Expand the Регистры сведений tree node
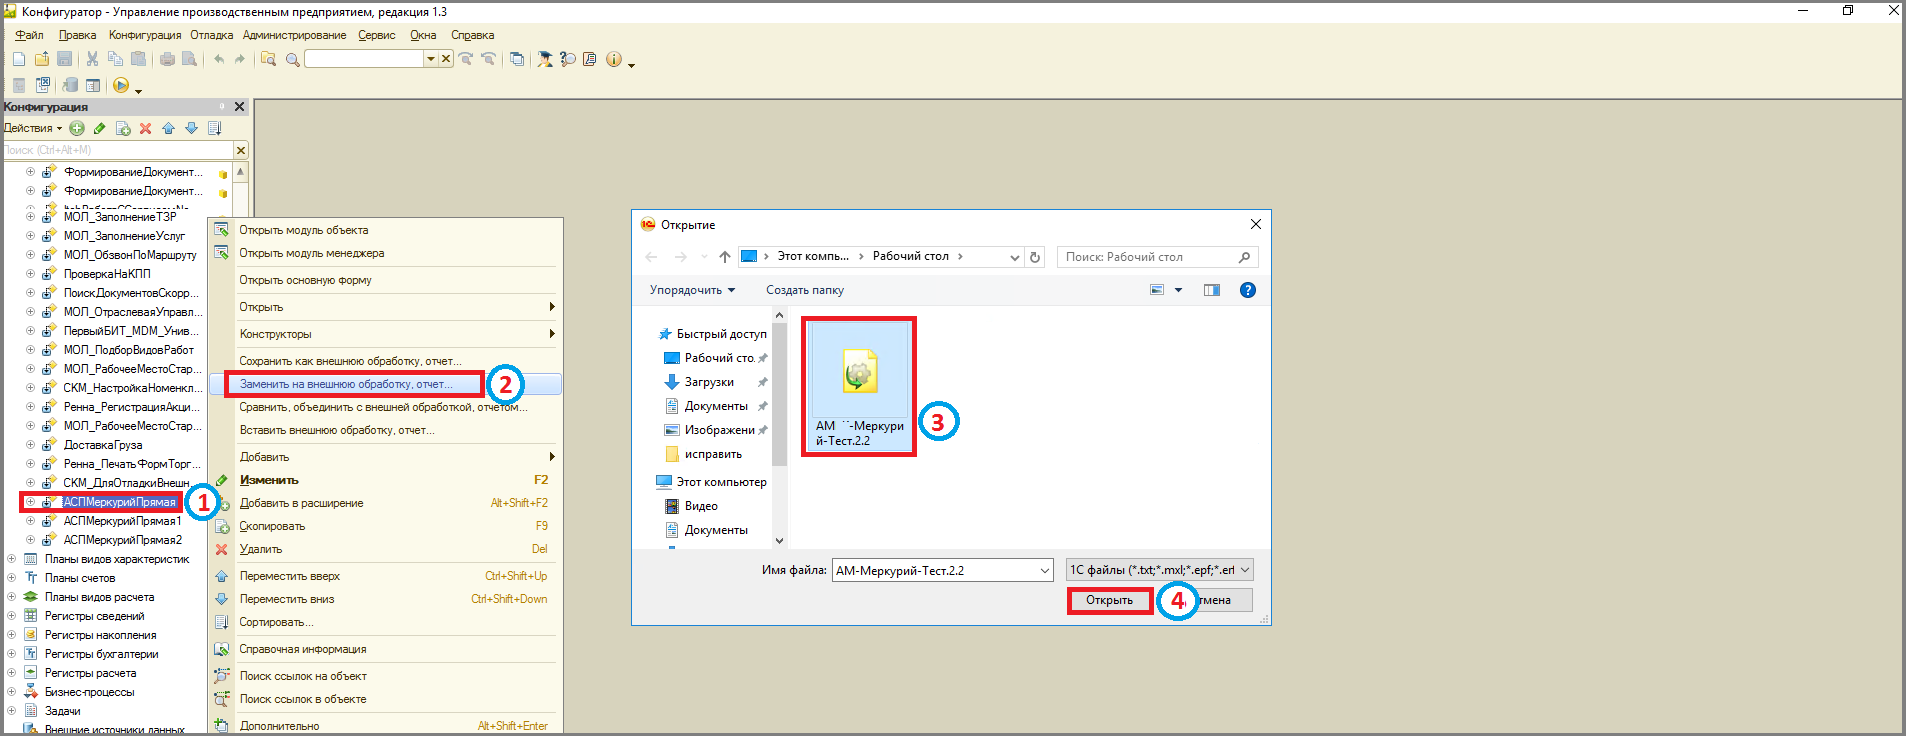Screen dimensions: 1906x736 click(12, 616)
